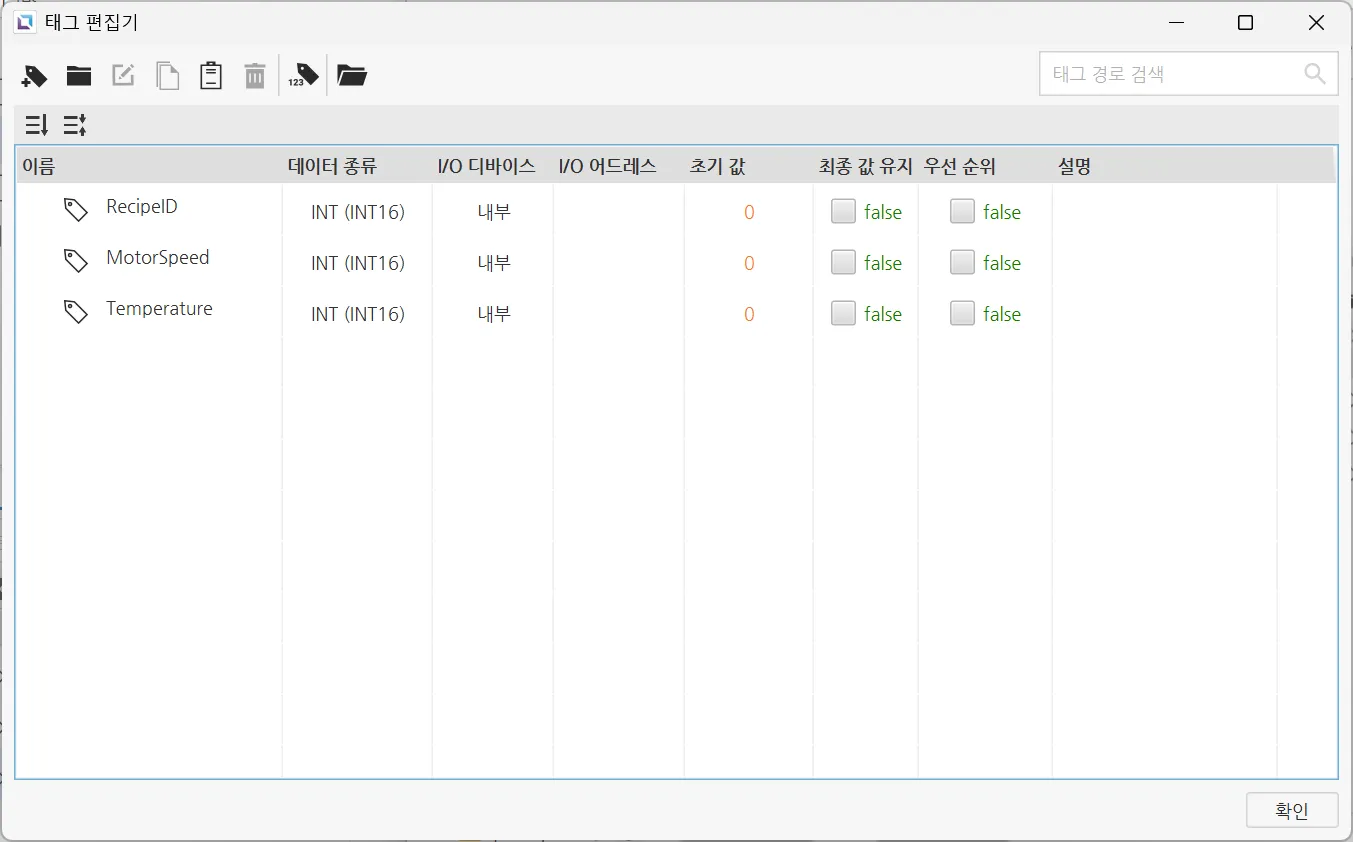The height and width of the screenshot is (842, 1353).
Task: Click the search magnifier icon
Action: pos(1315,74)
